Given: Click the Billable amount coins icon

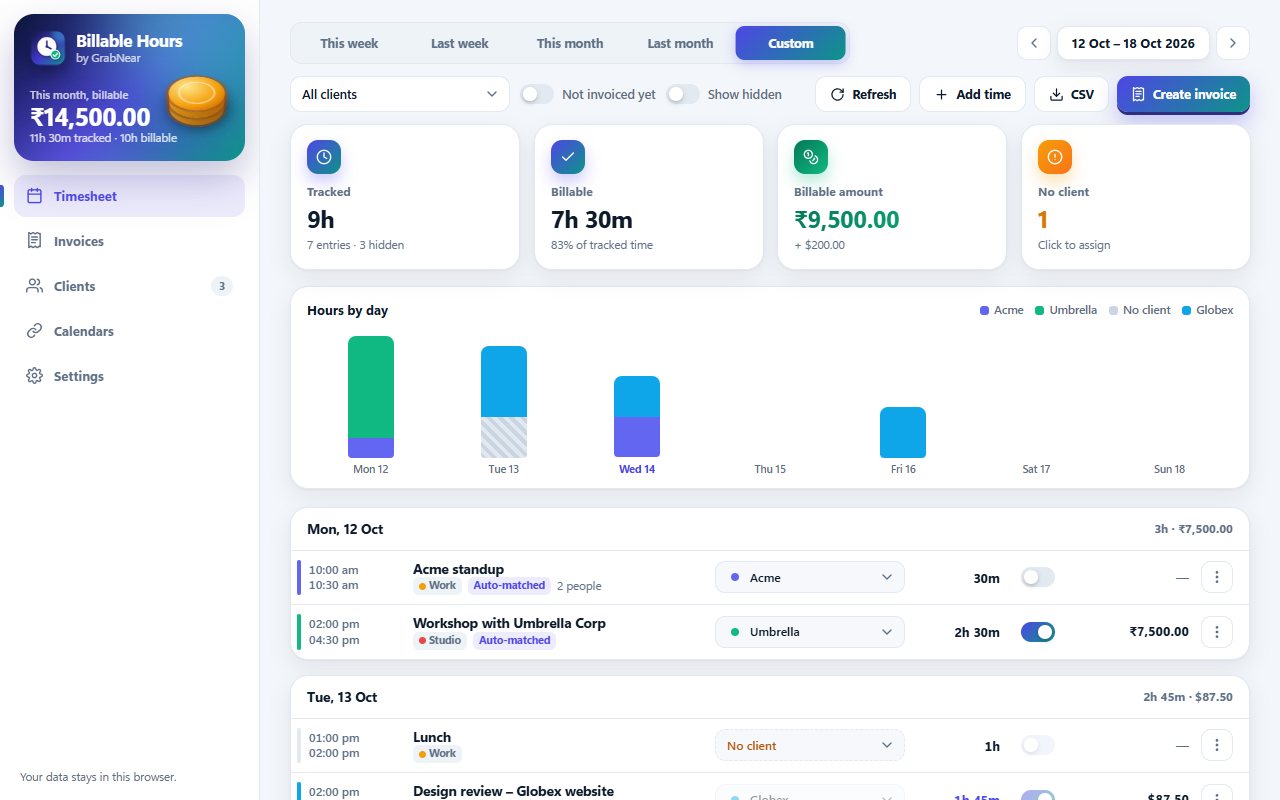Looking at the screenshot, I should 811,157.
